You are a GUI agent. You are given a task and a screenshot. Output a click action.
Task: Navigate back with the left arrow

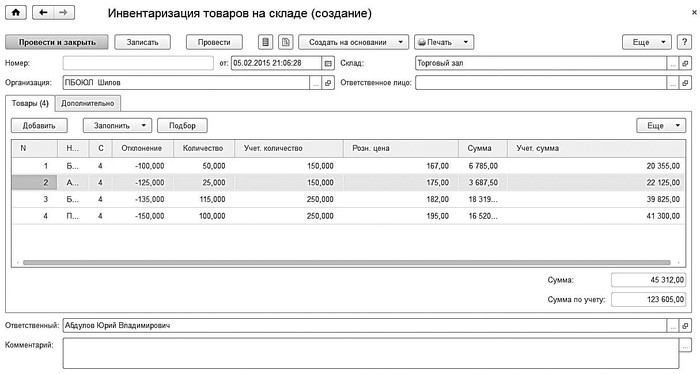43,12
